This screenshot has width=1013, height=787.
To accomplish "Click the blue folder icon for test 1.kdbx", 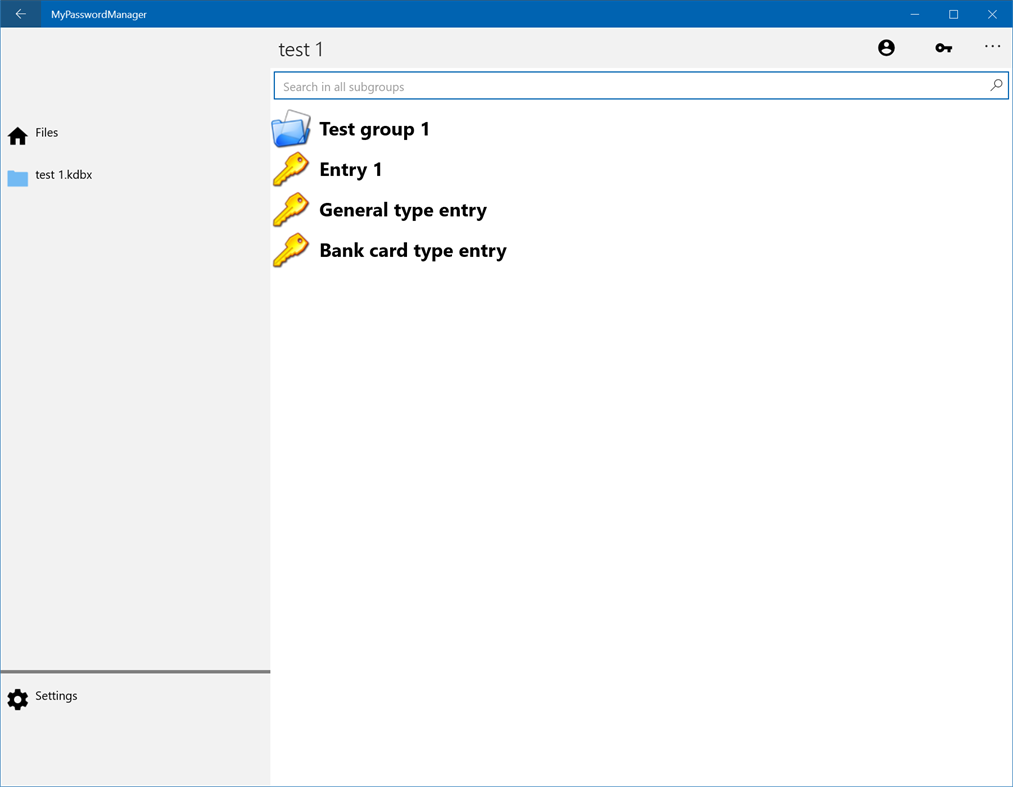I will tap(16, 176).
